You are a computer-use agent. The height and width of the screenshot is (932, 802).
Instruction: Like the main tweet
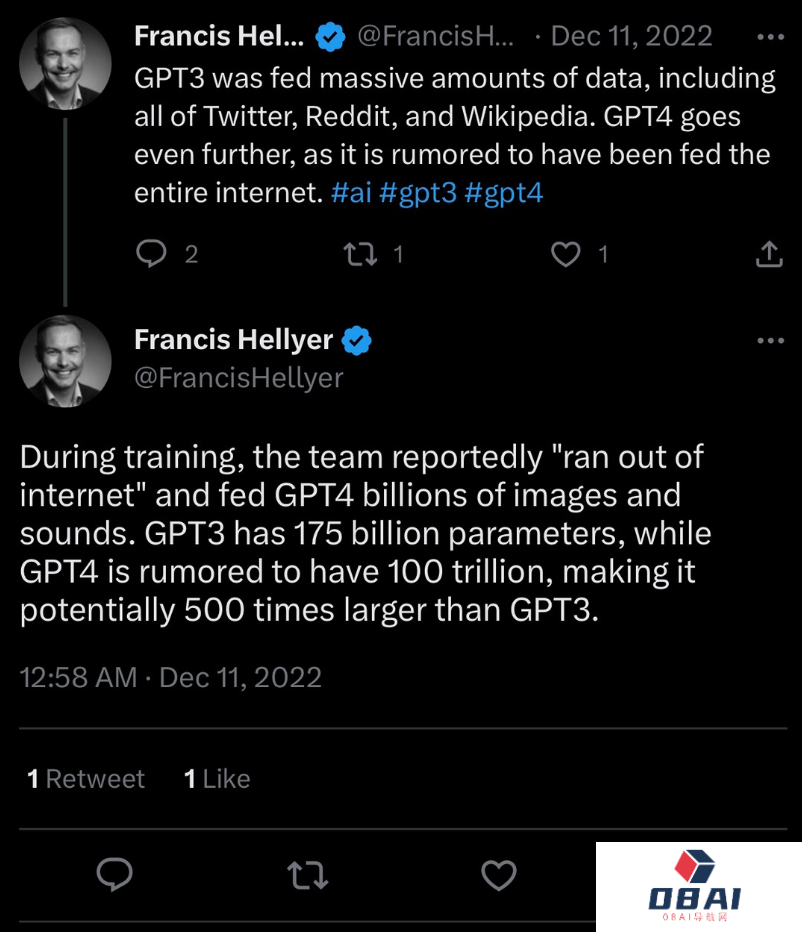498,875
